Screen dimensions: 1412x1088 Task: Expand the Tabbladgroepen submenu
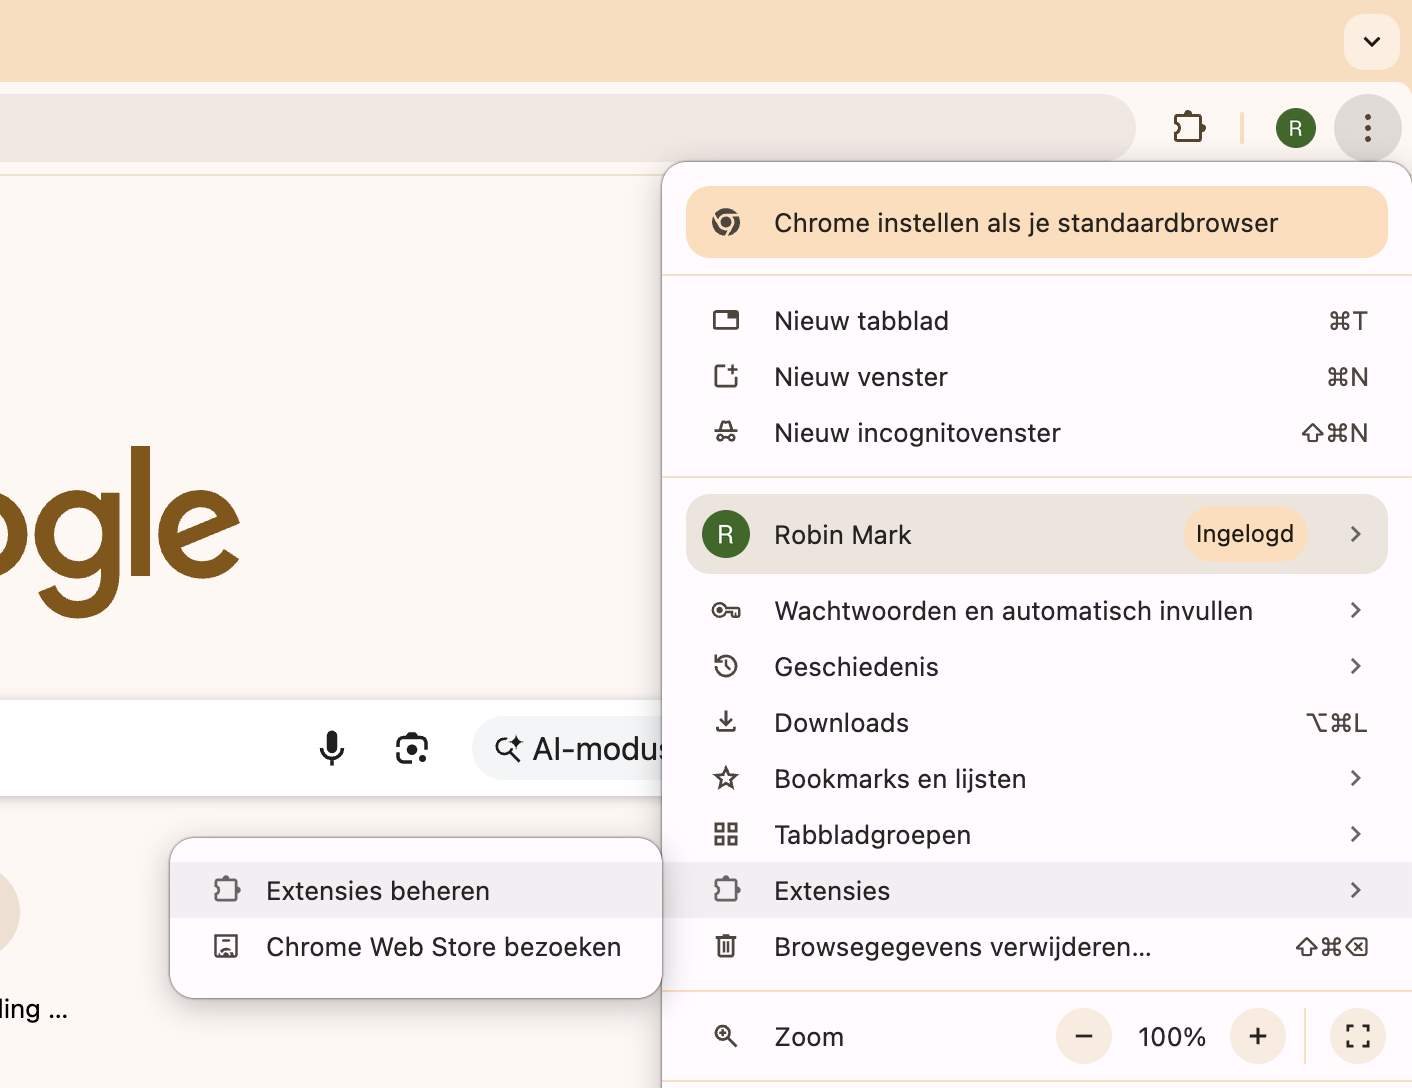(1355, 834)
